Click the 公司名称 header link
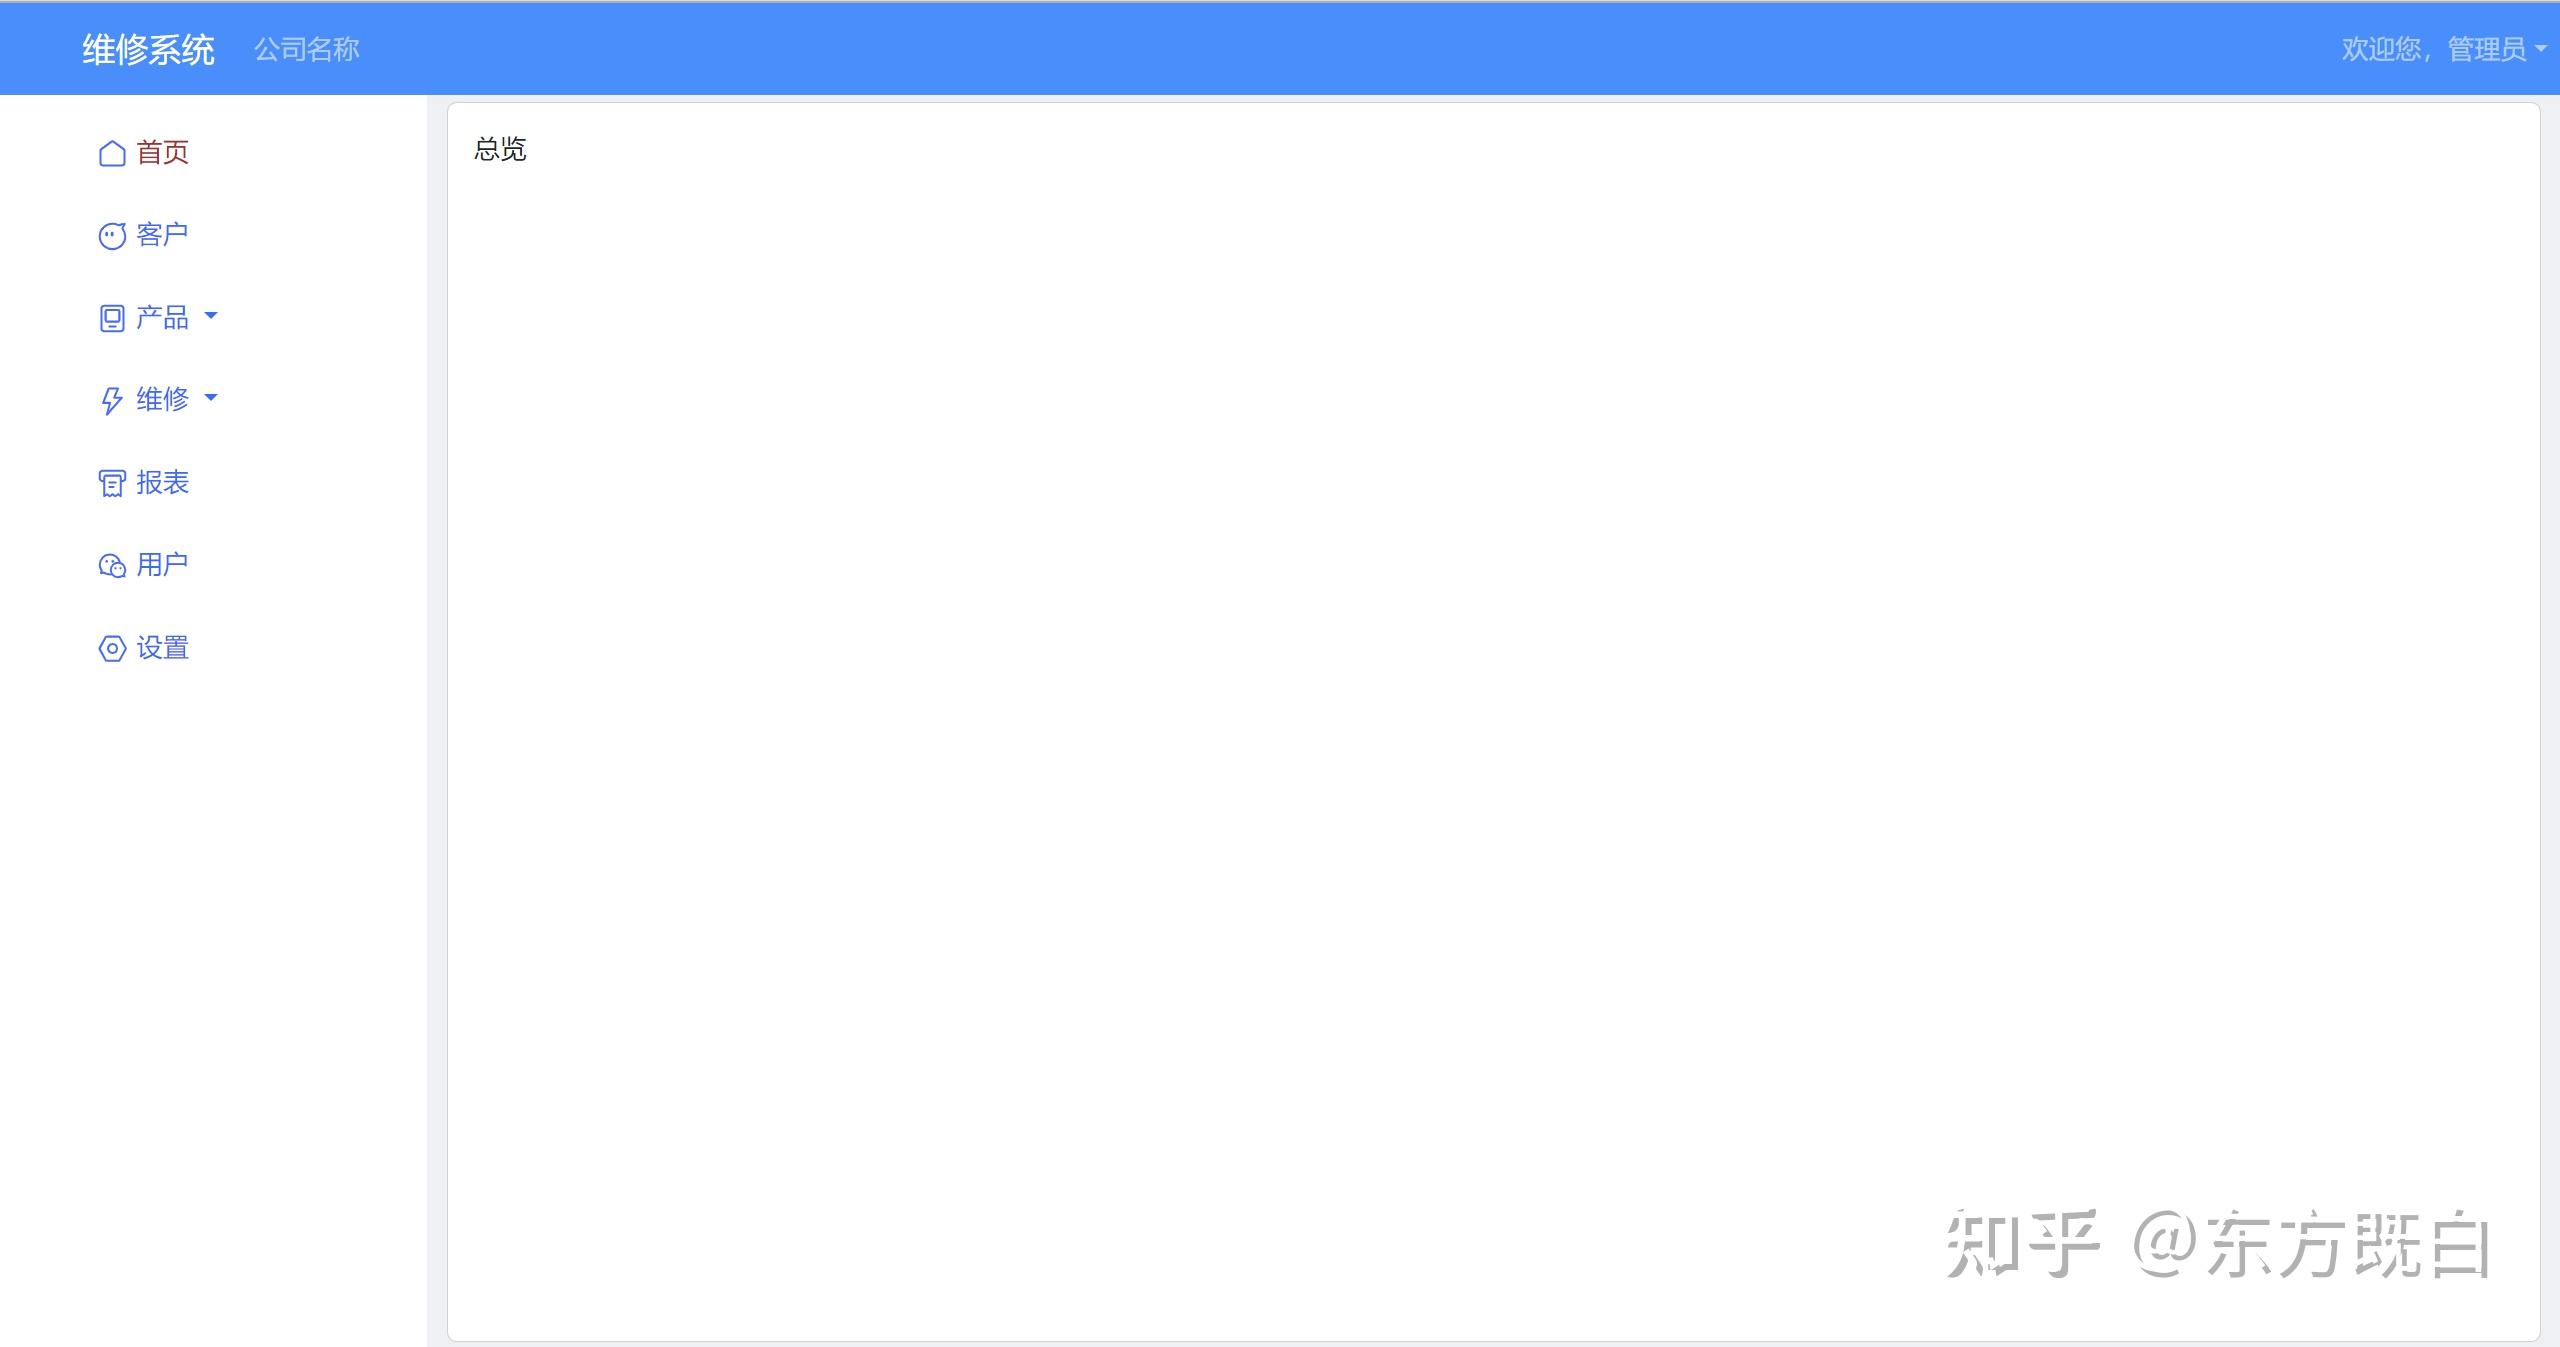Image resolution: width=2560 pixels, height=1347 pixels. [307, 49]
